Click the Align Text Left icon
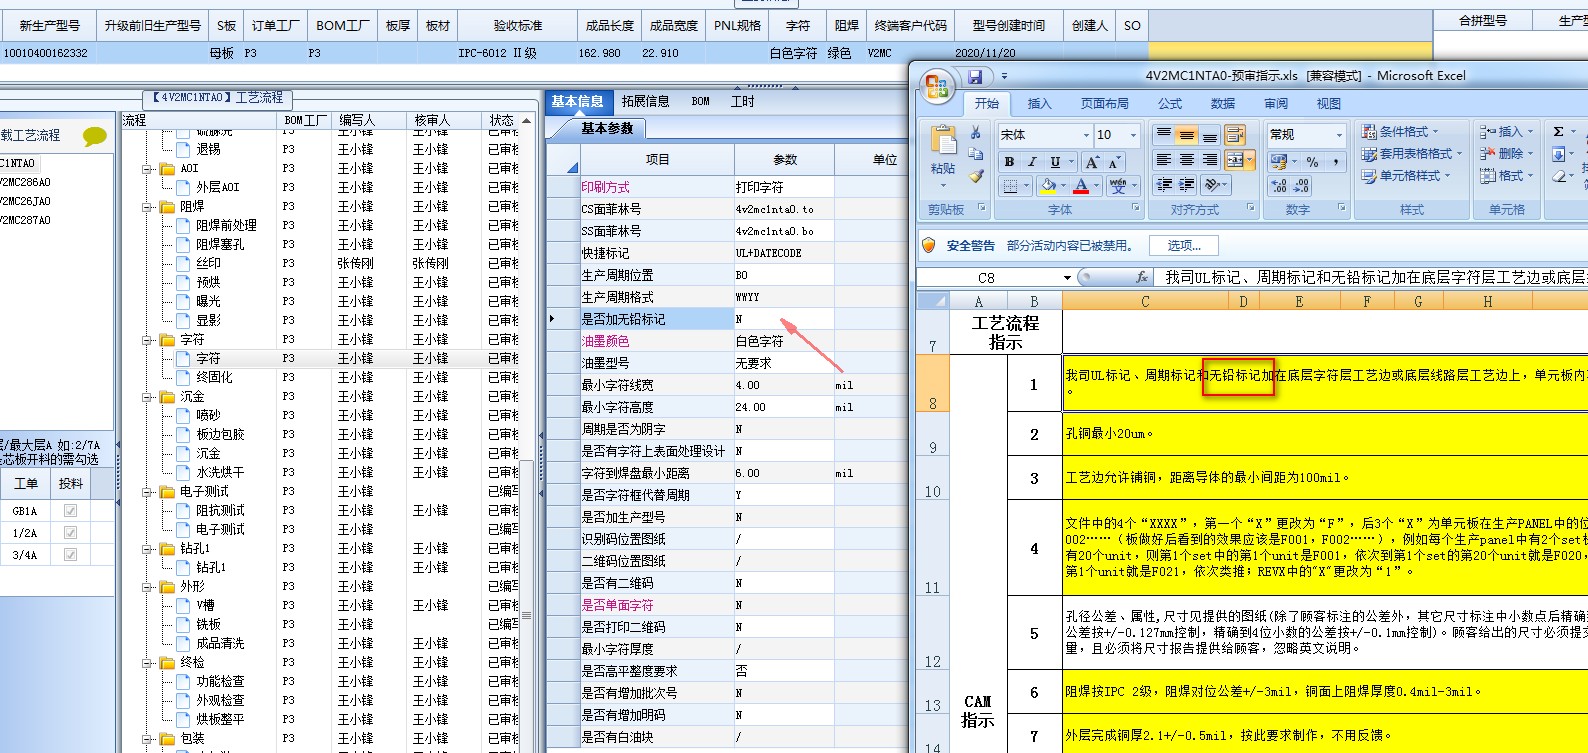1588x753 pixels. pos(1163,160)
